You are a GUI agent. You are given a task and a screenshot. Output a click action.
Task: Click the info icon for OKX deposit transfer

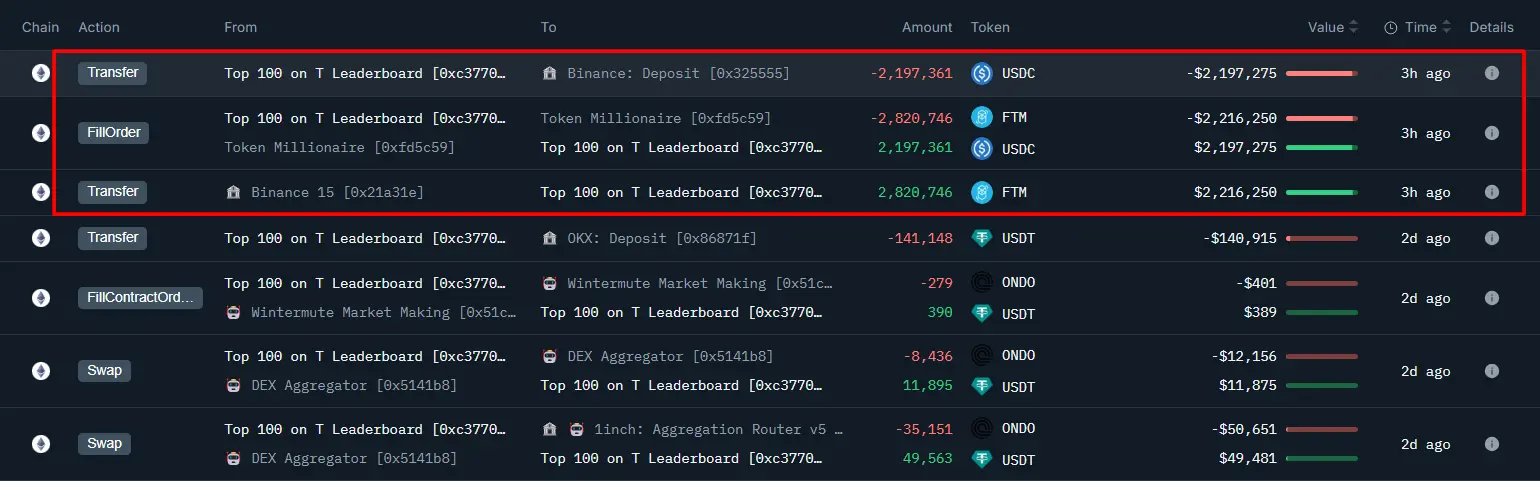coord(1491,238)
